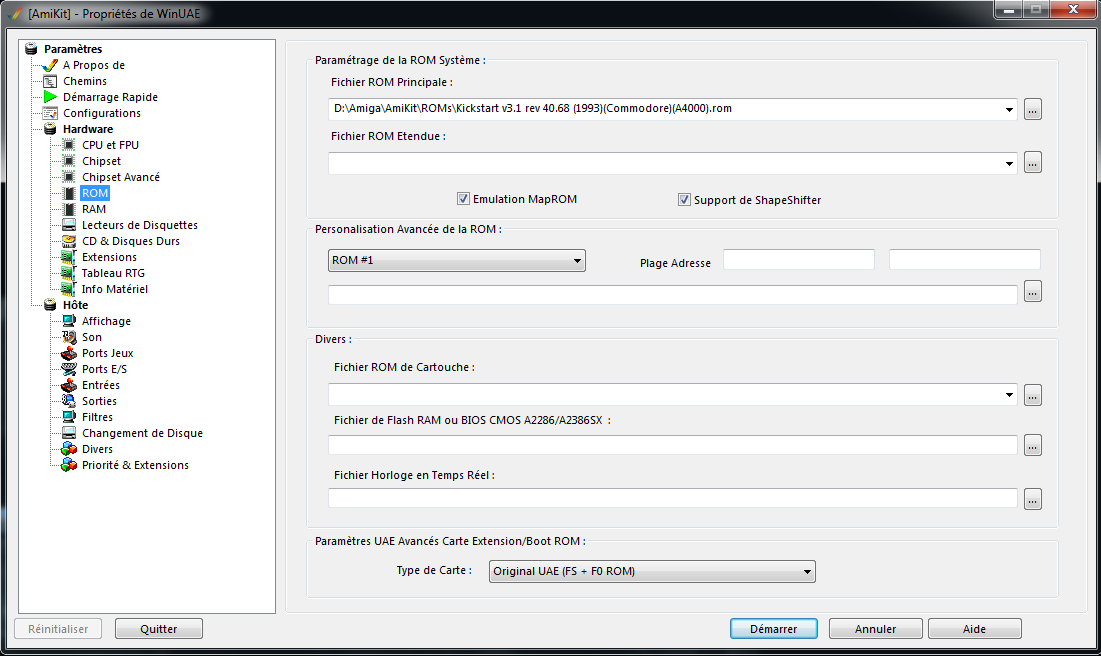Uncheck Support de ShapeShifter

pos(685,200)
